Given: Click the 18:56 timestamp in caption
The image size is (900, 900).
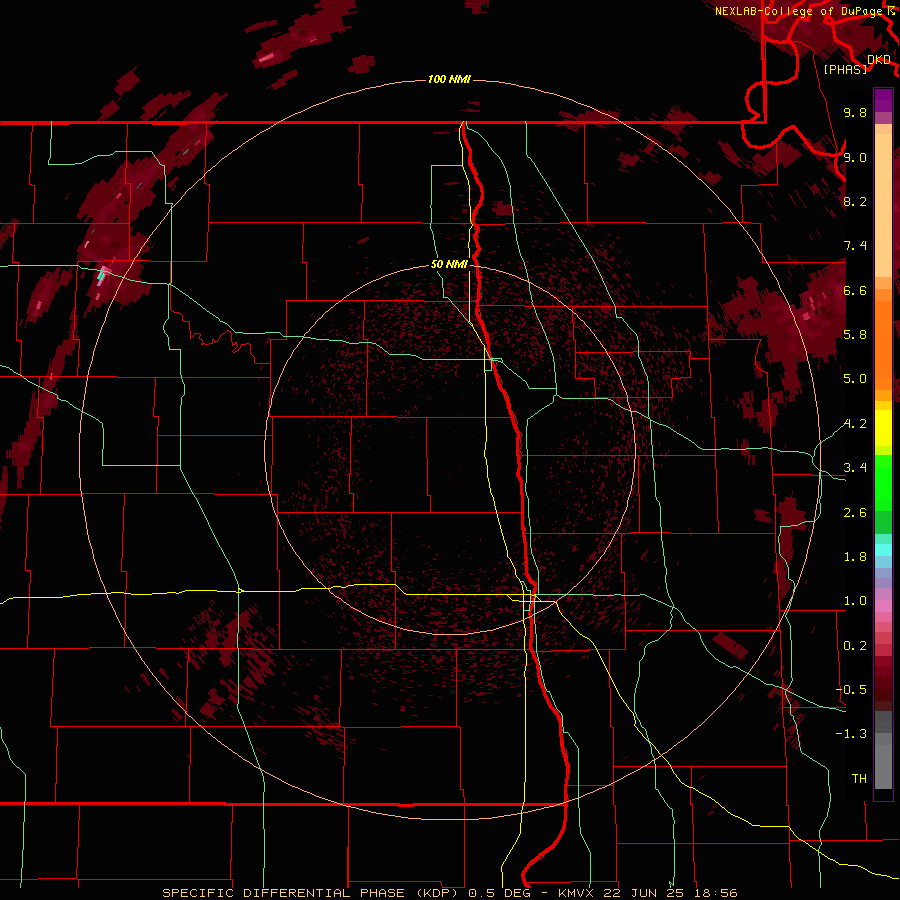Looking at the screenshot, I should point(718,893).
